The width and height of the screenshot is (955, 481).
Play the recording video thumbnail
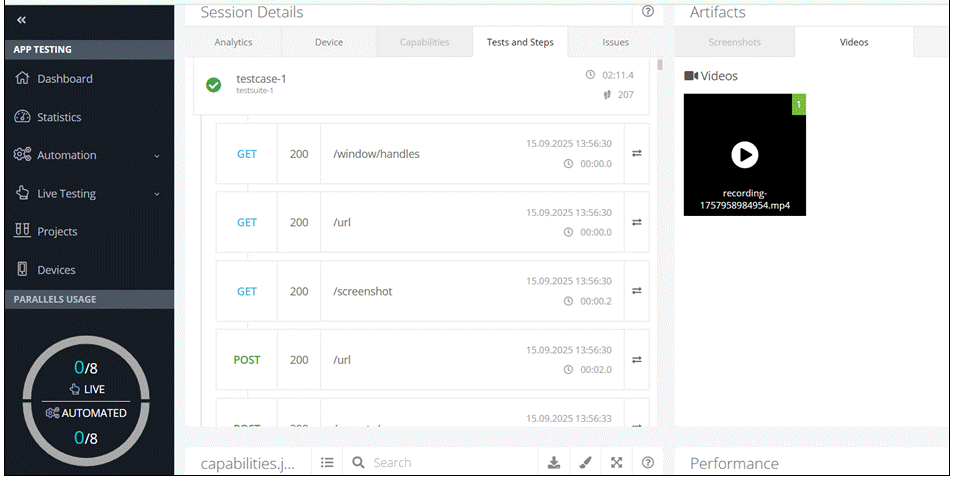pyautogui.click(x=744, y=154)
